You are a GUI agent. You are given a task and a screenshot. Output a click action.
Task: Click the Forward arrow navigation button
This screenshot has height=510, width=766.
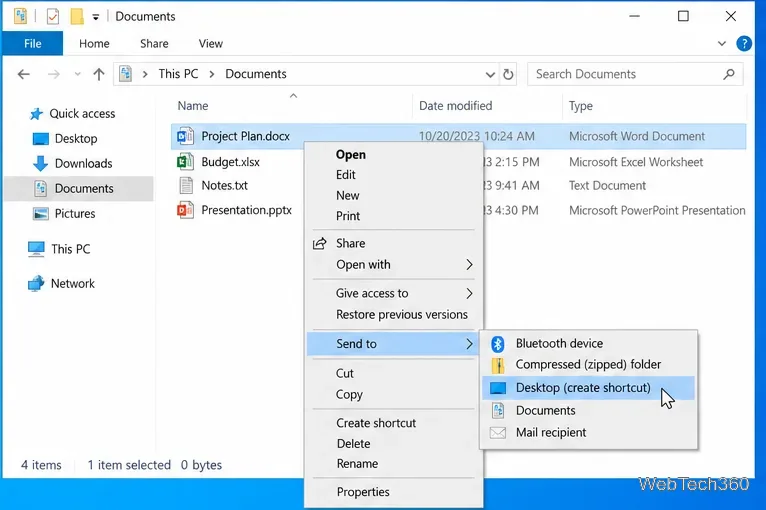[54, 74]
